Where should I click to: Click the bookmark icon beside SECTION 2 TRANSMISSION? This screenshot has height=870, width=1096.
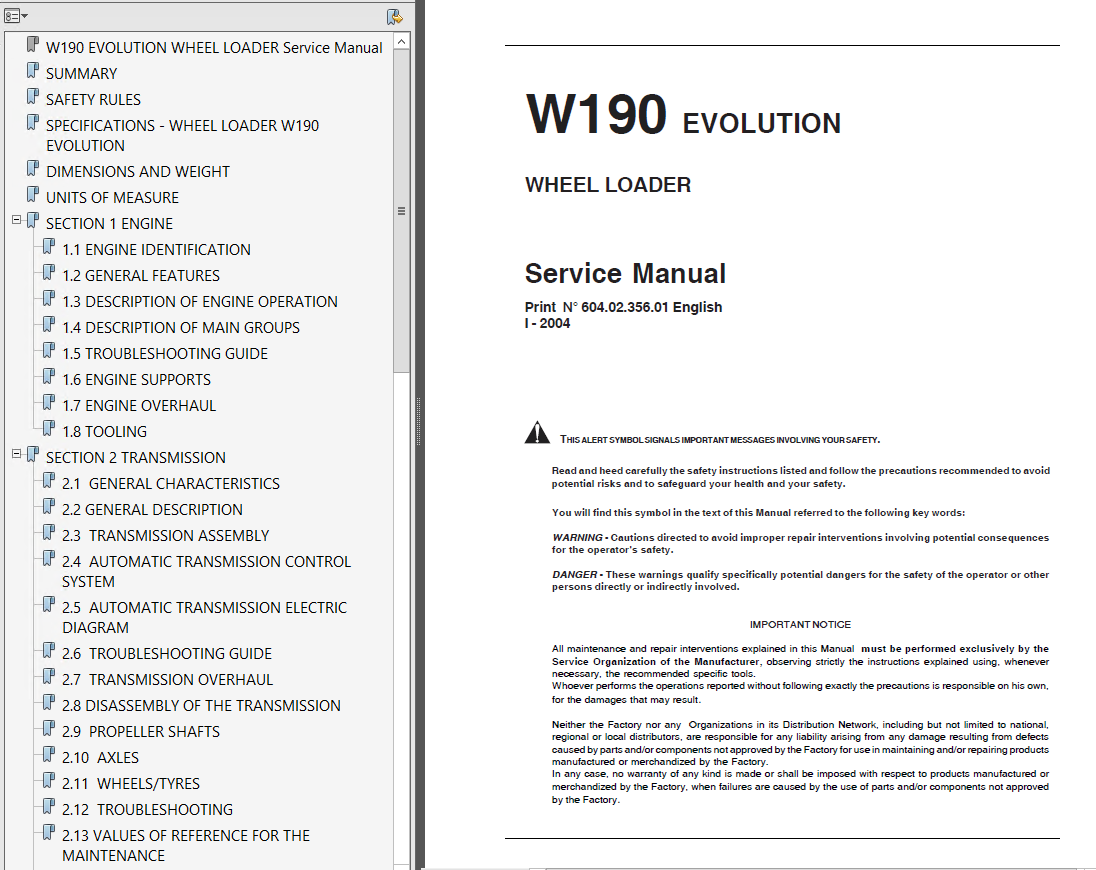coord(33,455)
